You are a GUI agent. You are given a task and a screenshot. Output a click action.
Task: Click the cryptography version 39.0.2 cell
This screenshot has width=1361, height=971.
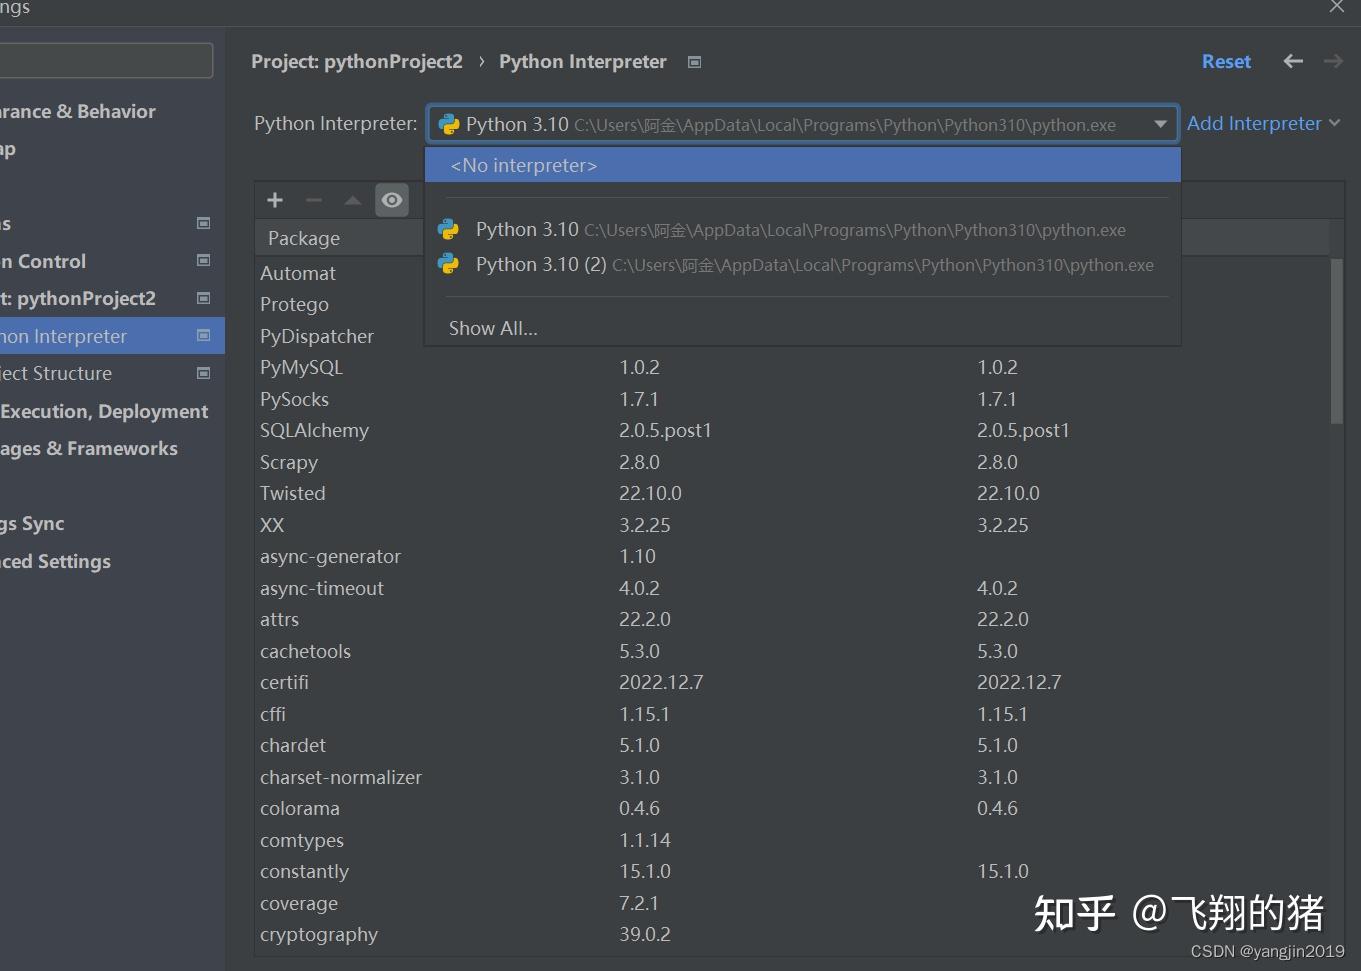(645, 934)
